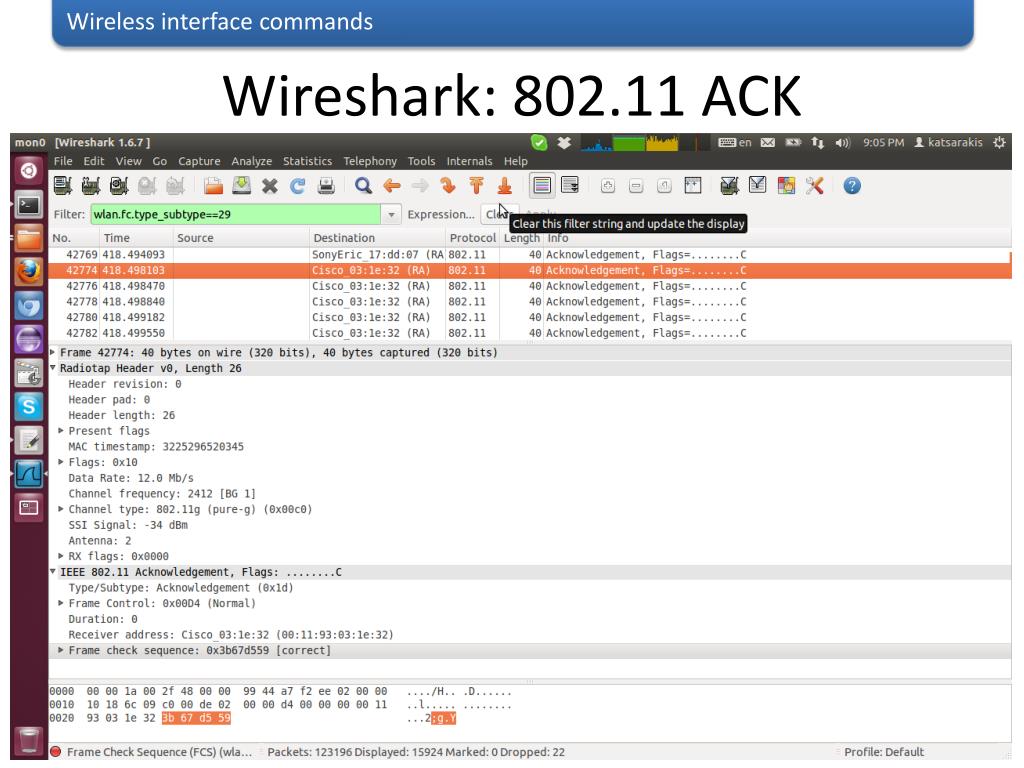Close the capture file X icon
Screen dimensions: 1024x768
pos(269,186)
